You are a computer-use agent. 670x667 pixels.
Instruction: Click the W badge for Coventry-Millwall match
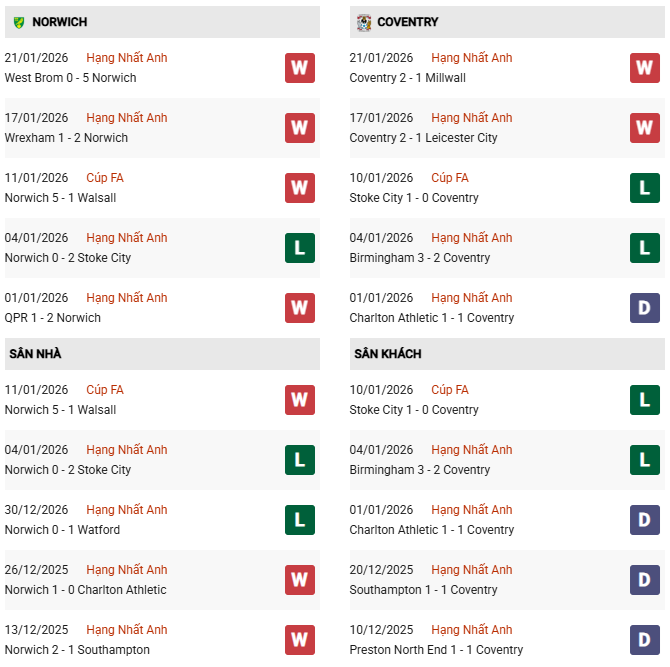[644, 68]
